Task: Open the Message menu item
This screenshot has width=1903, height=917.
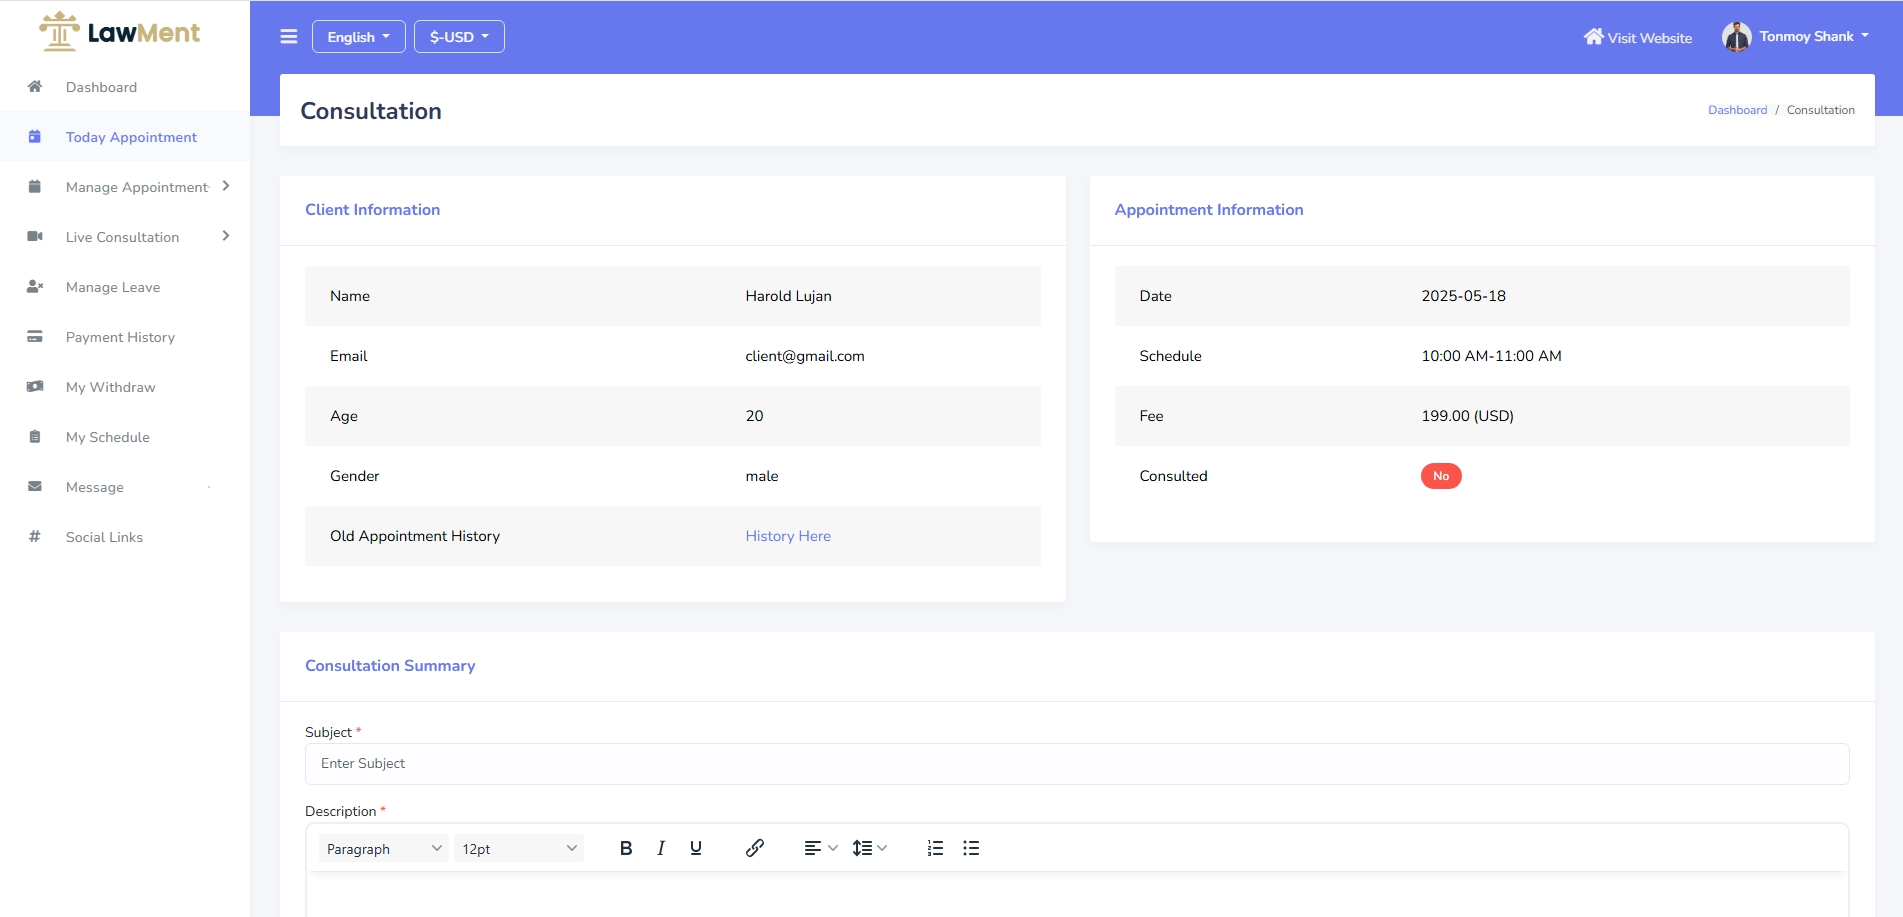Action: point(95,487)
